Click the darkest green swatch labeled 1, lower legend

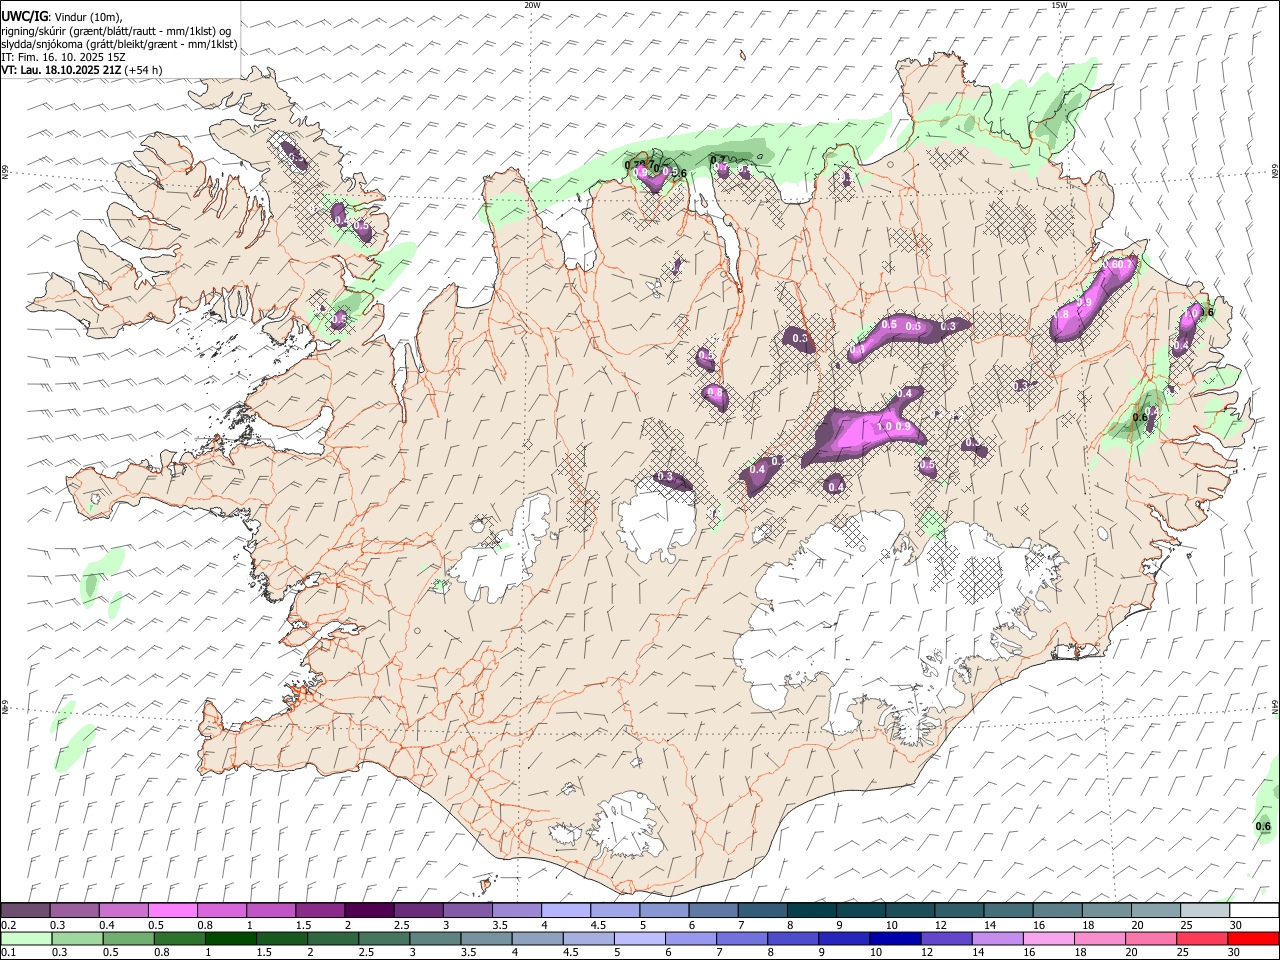click(231, 939)
